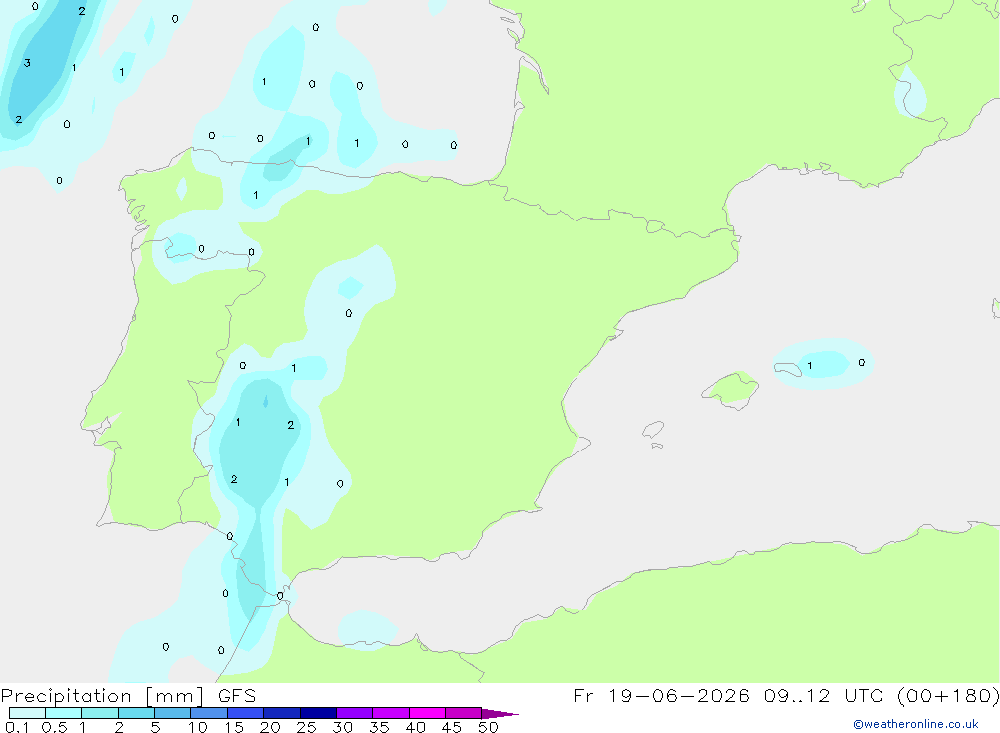Viewport: 1000px width, 733px height.
Task: Pick the 15–20 mm legend swatch
Action: (x=245, y=713)
